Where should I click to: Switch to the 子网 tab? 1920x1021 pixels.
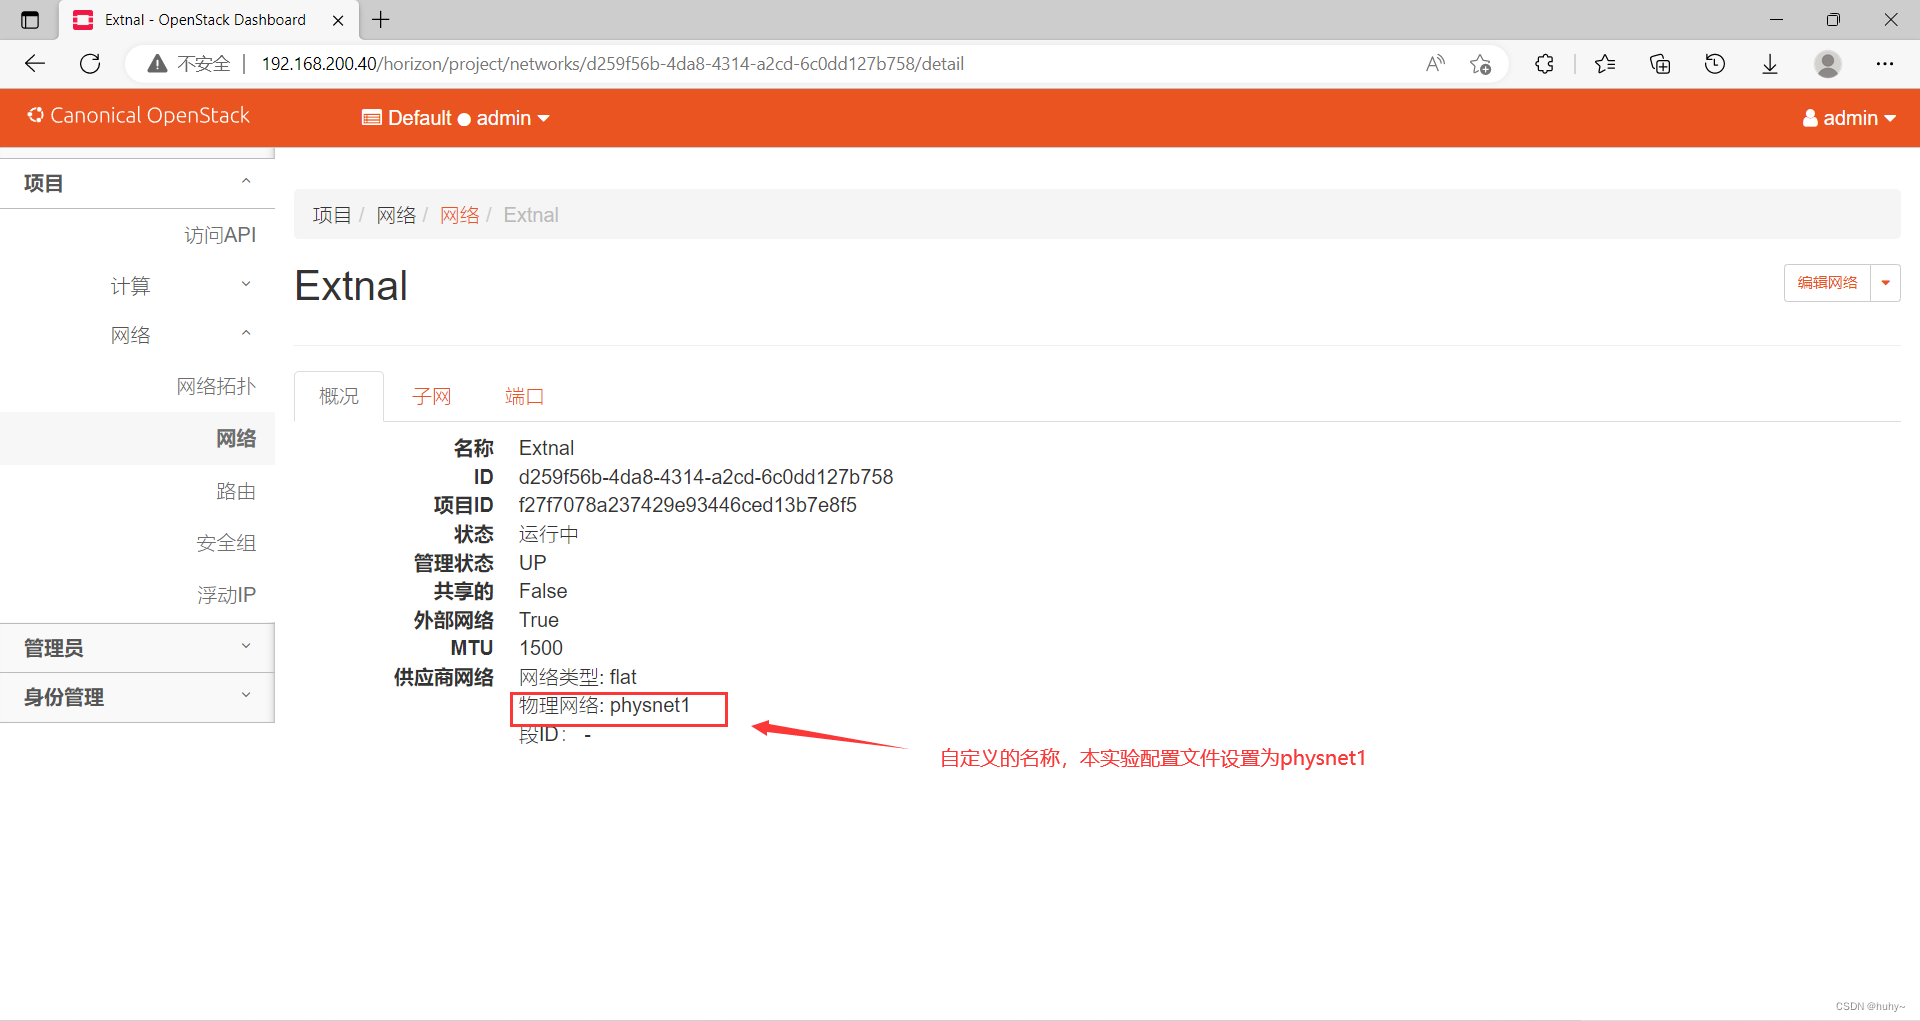point(432,397)
